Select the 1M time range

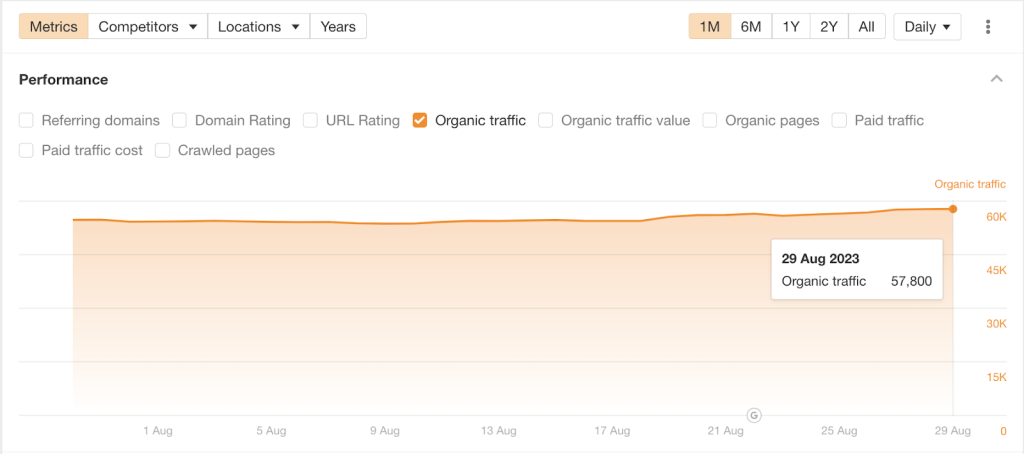(x=710, y=27)
